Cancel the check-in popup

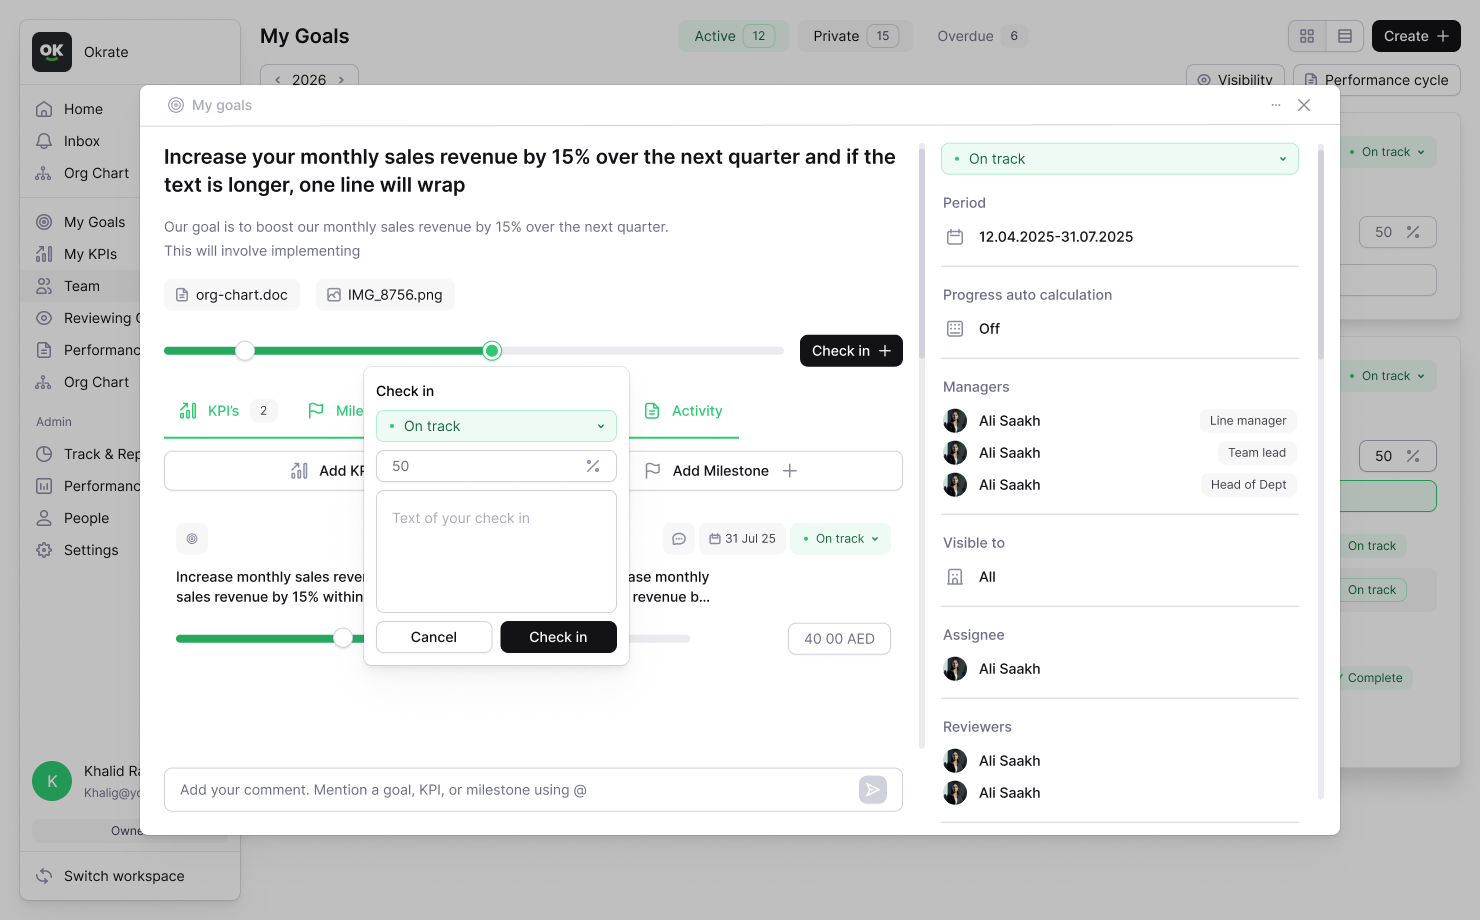click(434, 637)
